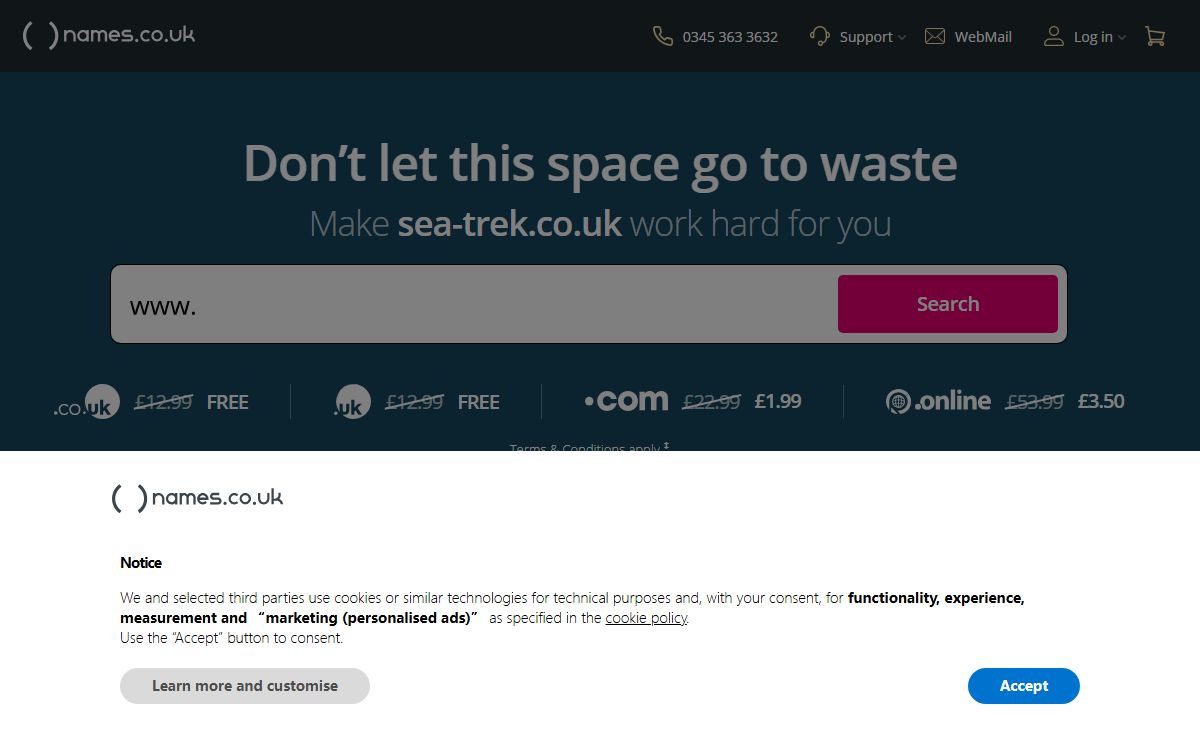Viewport: 1200px width, 740px height.
Task: Accept the cookie consent
Action: point(1023,686)
